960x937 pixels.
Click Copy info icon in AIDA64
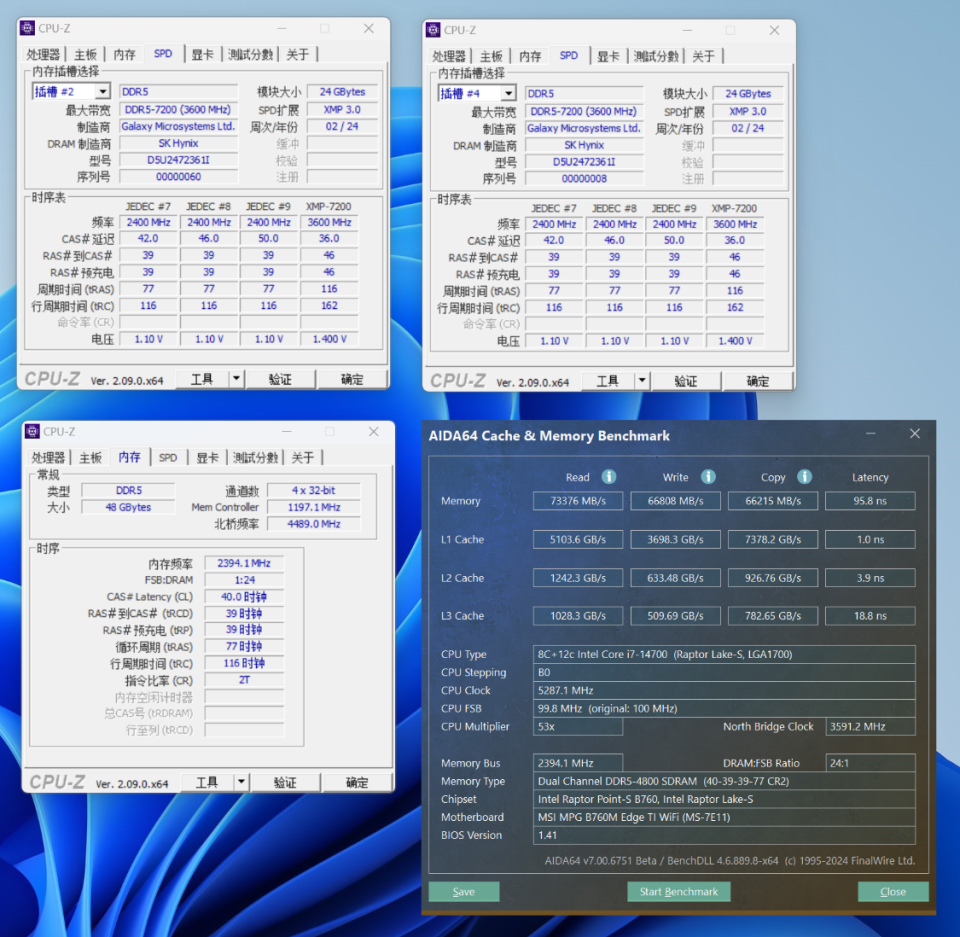coord(804,476)
